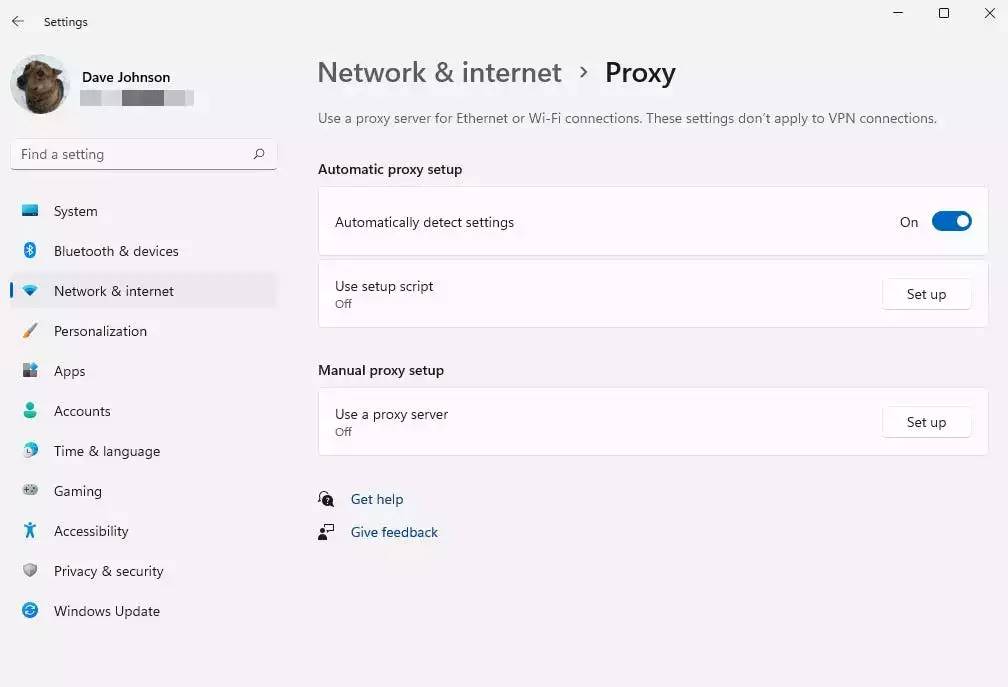The image size is (1008, 687).
Task: Open the Apps settings section
Action: point(69,371)
